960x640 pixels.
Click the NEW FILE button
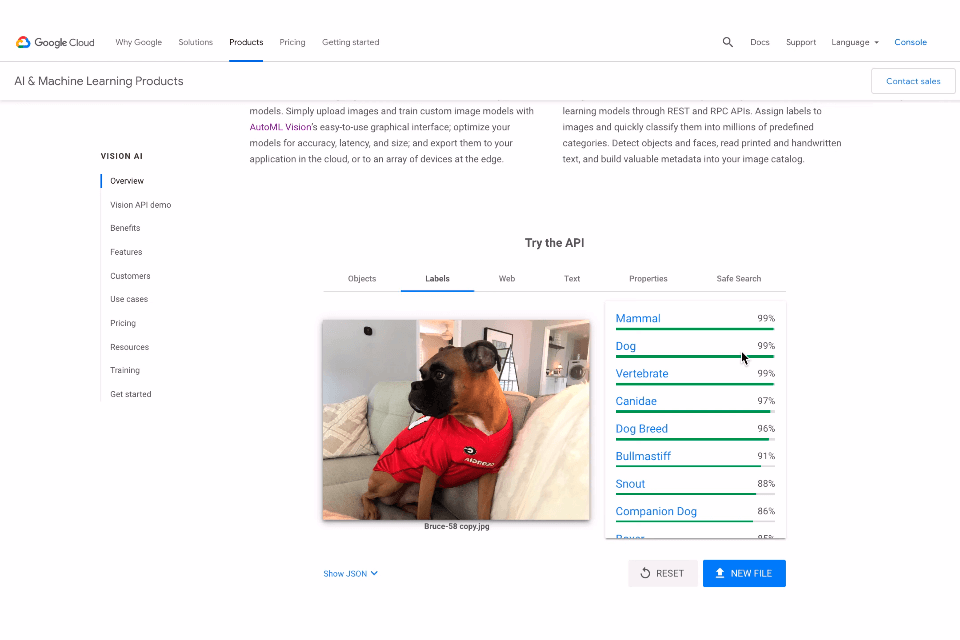[x=744, y=573]
